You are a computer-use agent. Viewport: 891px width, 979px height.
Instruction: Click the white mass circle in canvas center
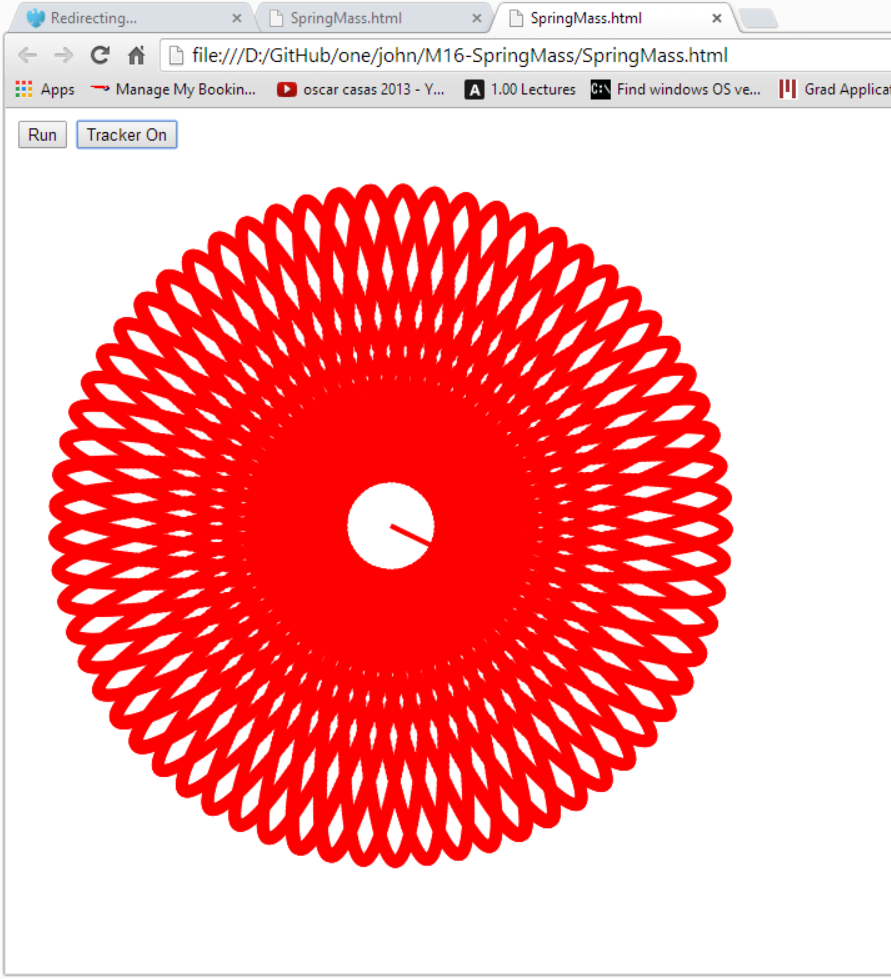click(x=391, y=526)
